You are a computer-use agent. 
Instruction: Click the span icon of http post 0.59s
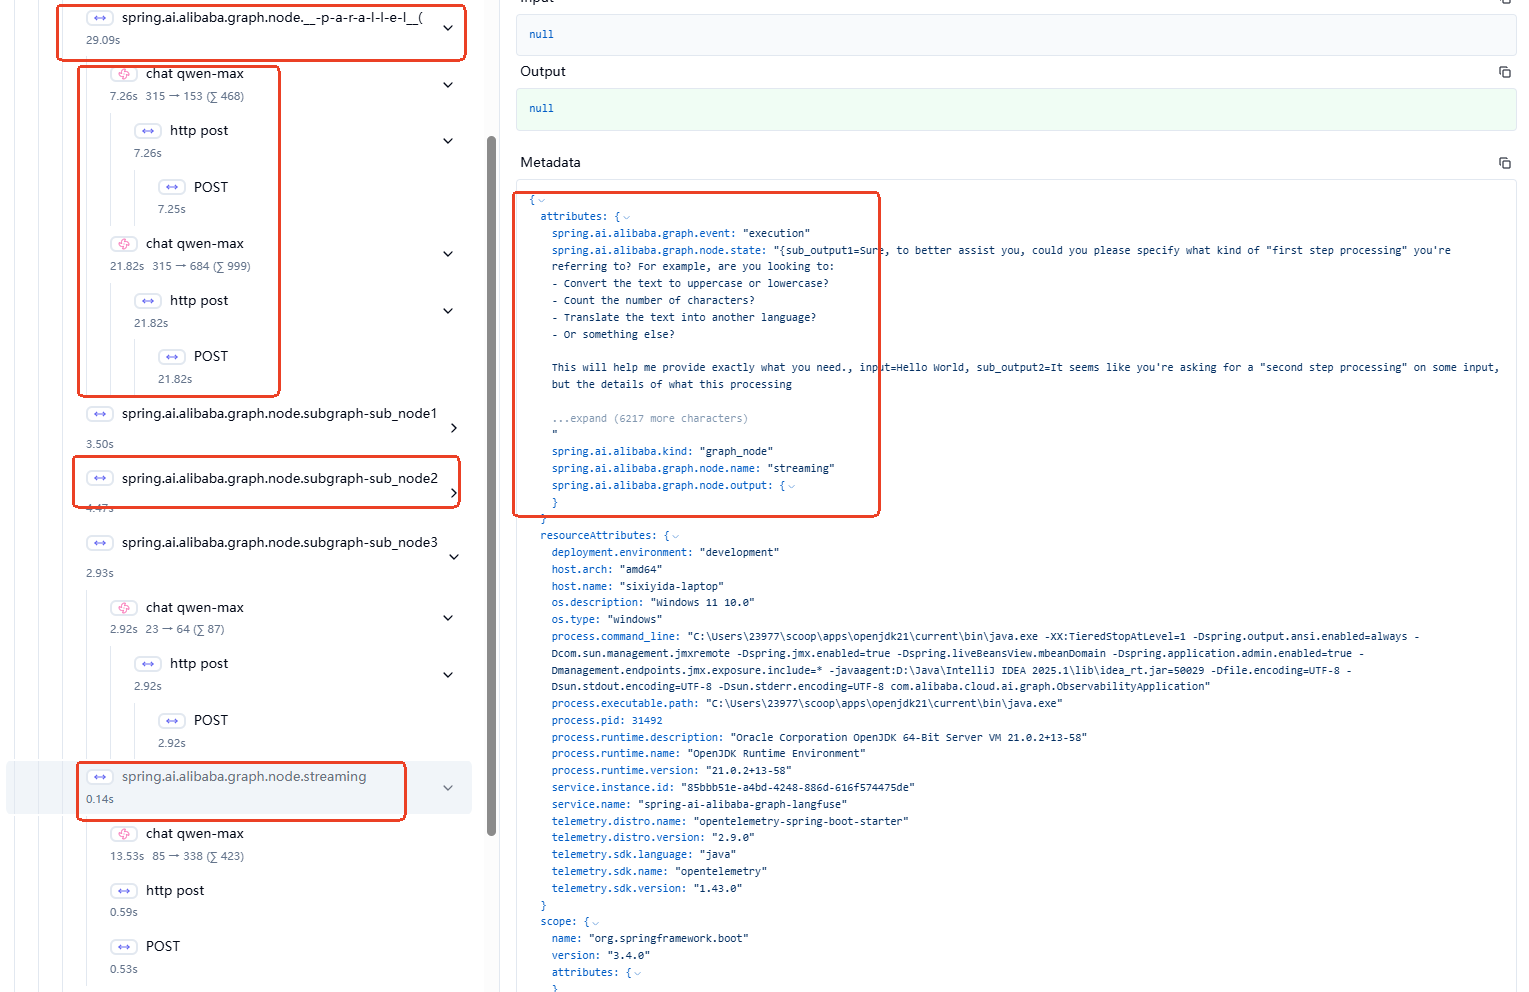pyautogui.click(x=123, y=891)
